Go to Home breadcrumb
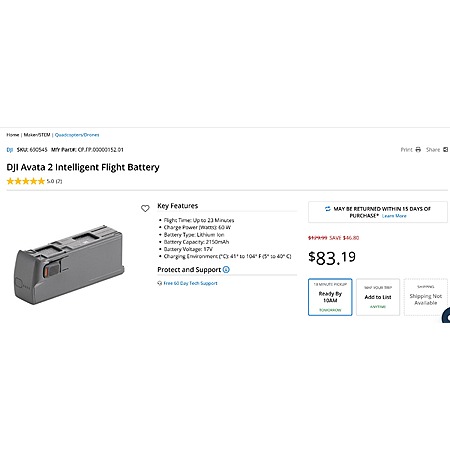 pos(13,135)
